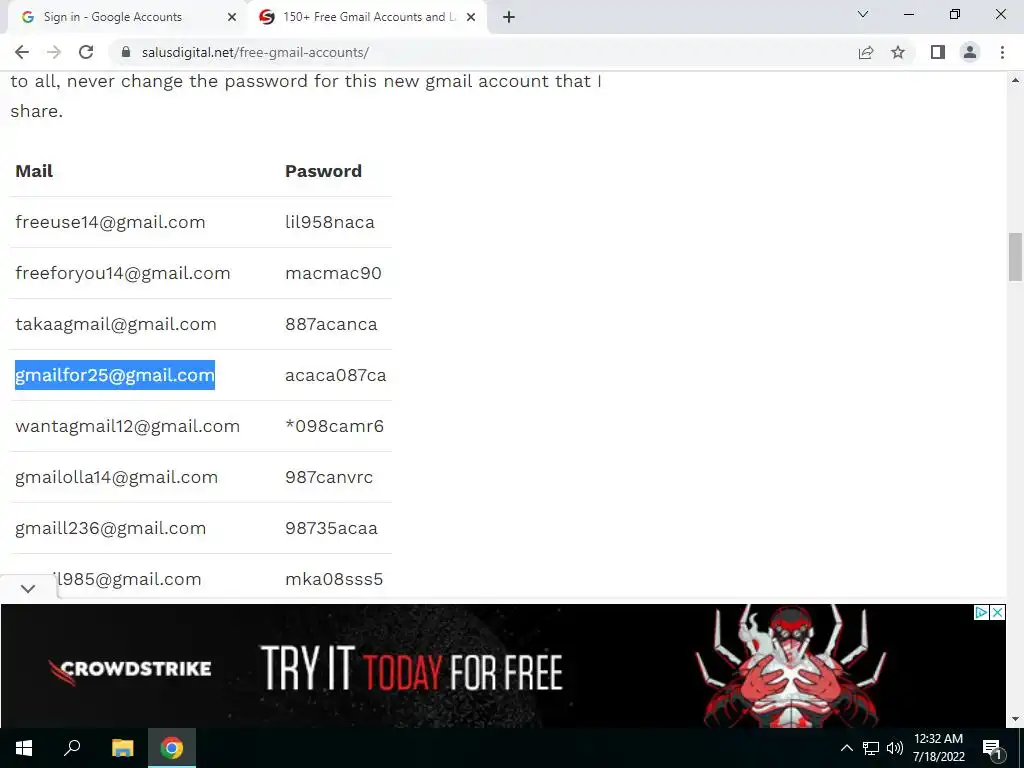Collapse the bottom ad panel chevron

point(27,588)
